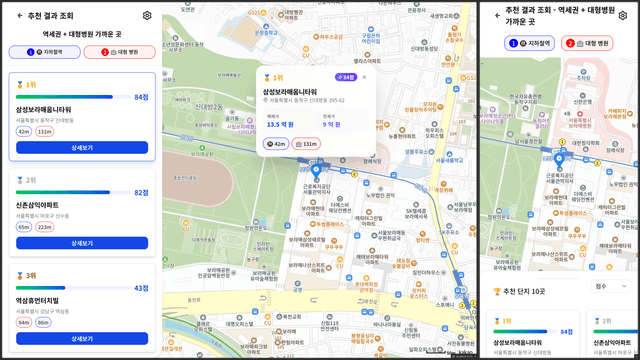Click 223m distance chip
Screen dimensions: 640x360
click(44, 227)
